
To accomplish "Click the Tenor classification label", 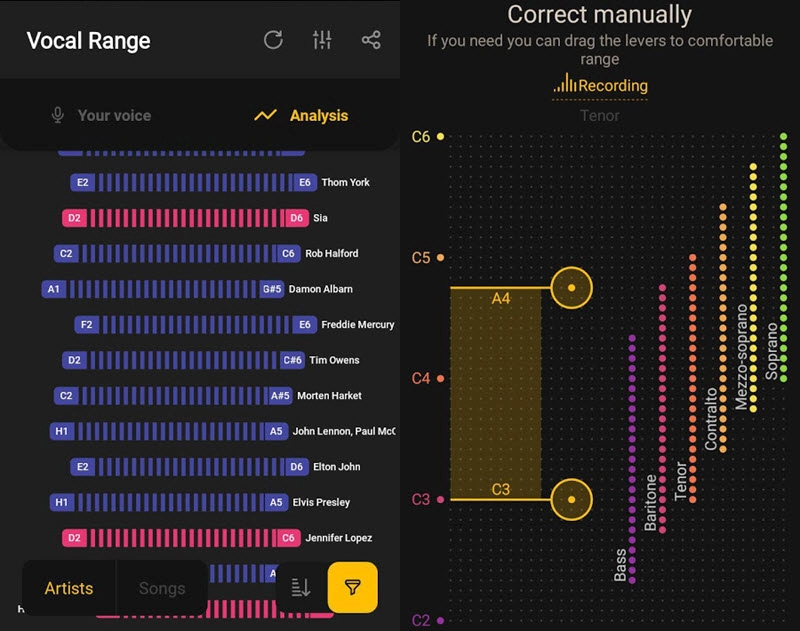I will point(600,116).
